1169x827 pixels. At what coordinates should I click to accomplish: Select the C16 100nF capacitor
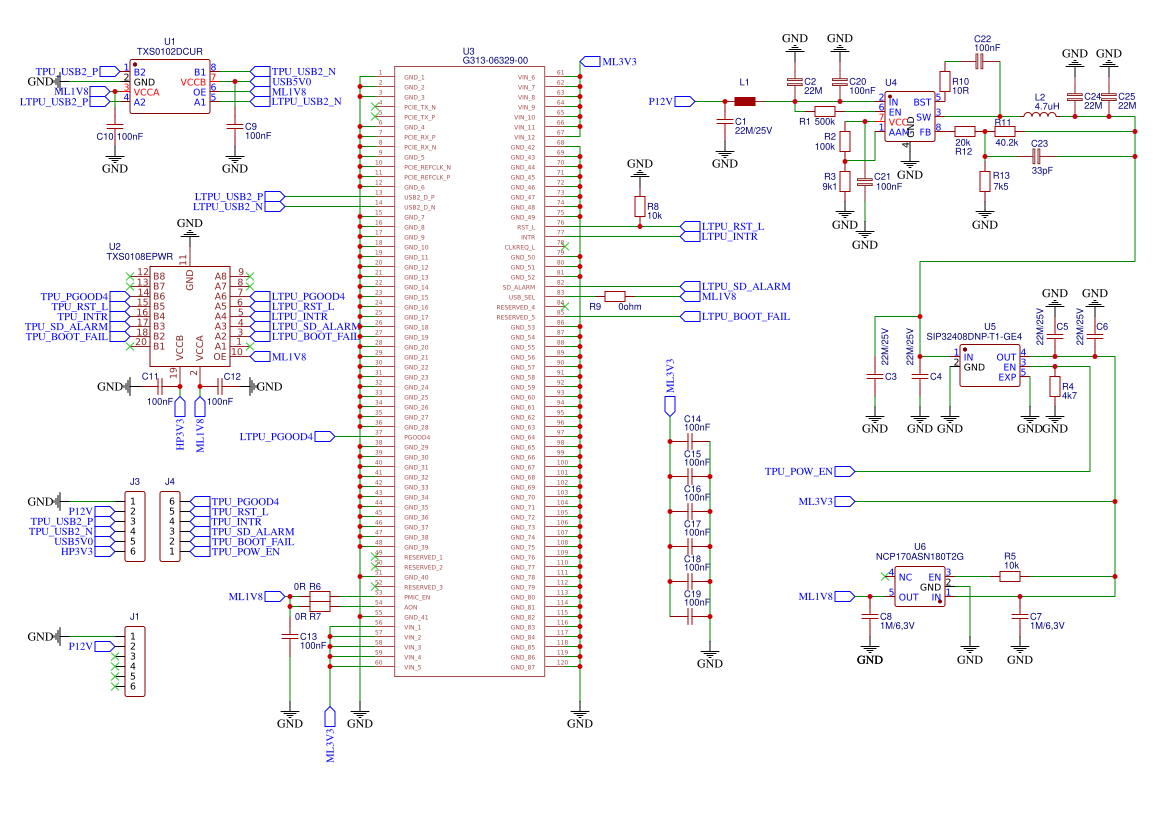pyautogui.click(x=690, y=512)
